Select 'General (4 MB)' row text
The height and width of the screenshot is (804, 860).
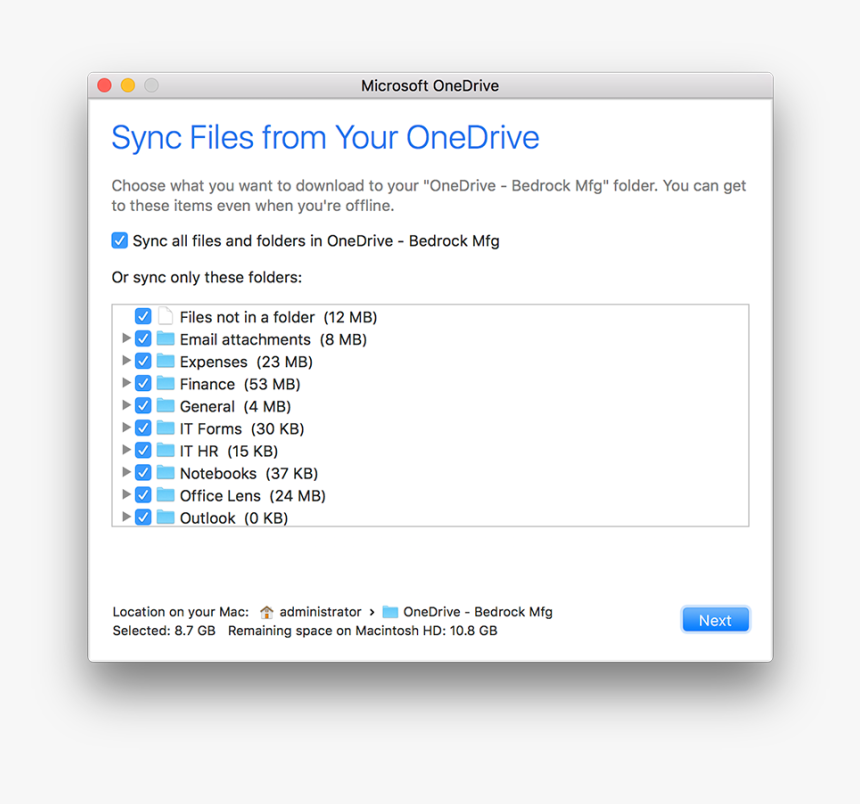coord(235,406)
